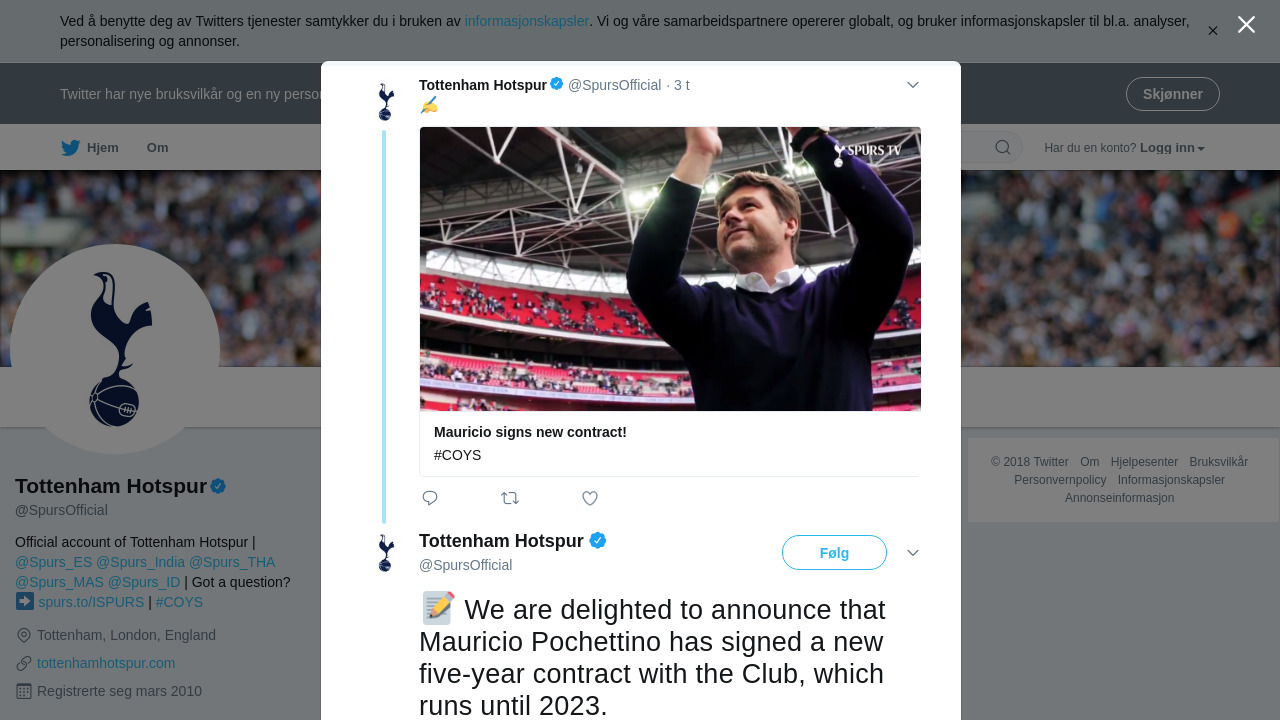
Task: Open the informasjonskapsler link in banner
Action: 526,21
